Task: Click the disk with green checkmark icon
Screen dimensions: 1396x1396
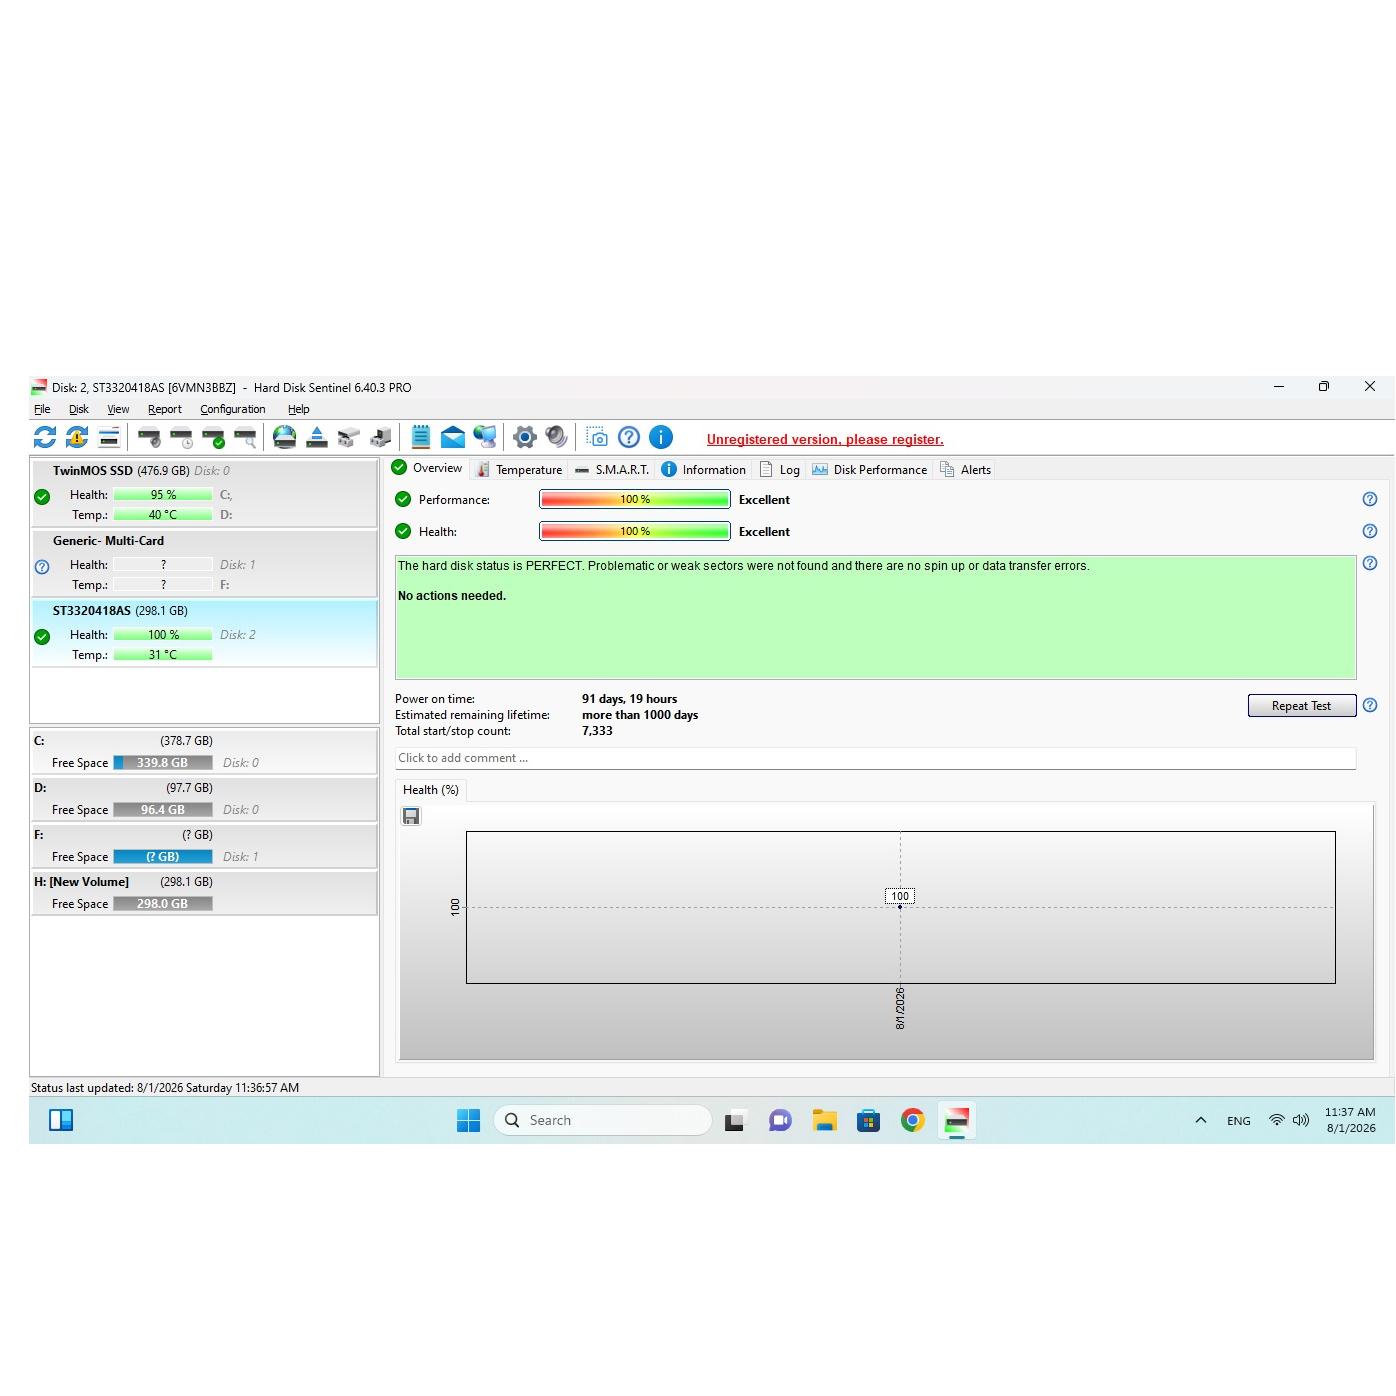Action: click(213, 437)
